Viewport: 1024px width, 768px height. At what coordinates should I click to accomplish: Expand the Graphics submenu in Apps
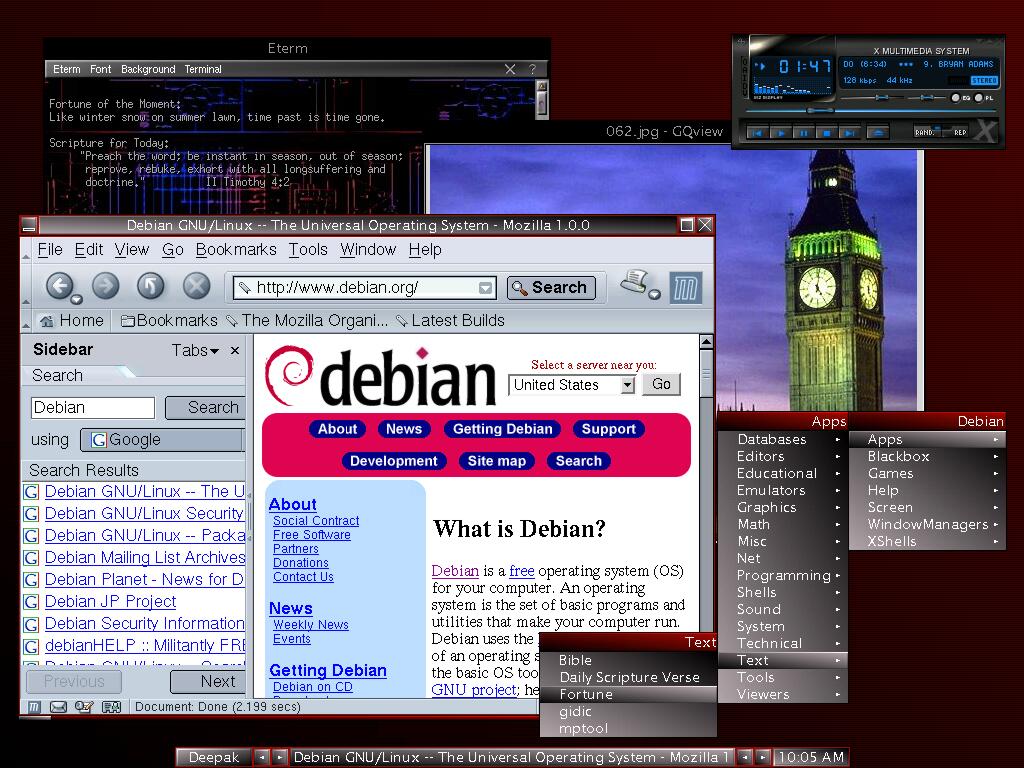[x=782, y=507]
